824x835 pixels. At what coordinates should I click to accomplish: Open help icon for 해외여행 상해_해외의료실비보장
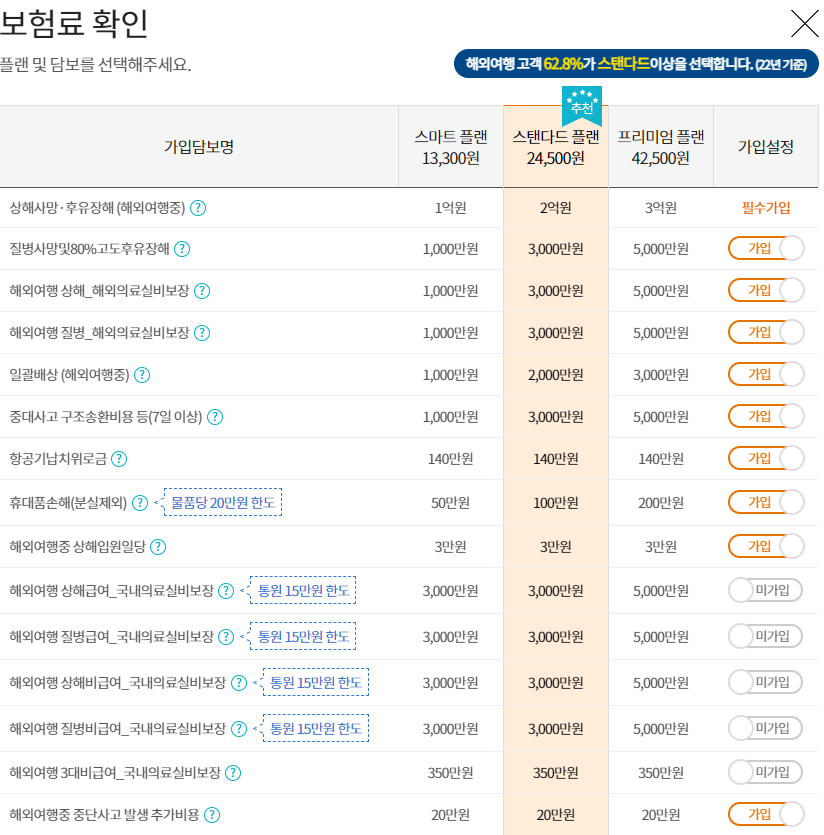pyautogui.click(x=202, y=291)
